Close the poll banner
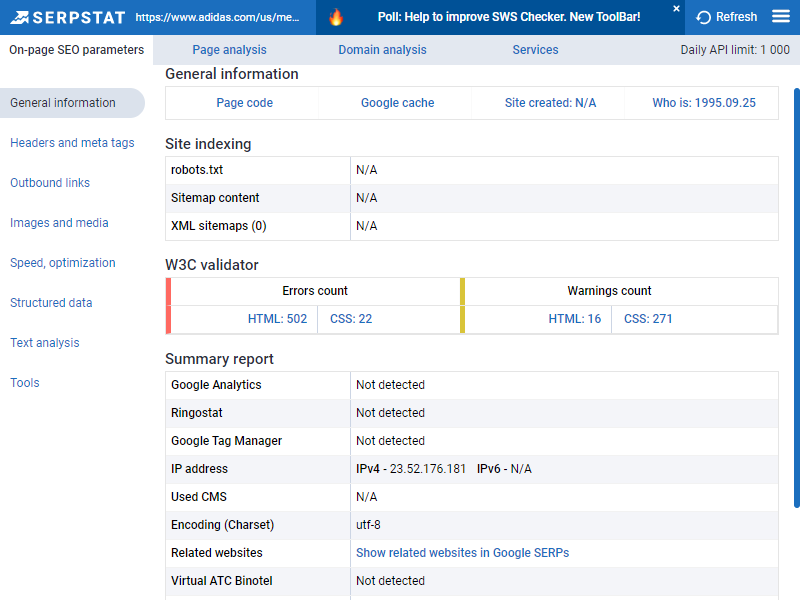 coord(676,9)
